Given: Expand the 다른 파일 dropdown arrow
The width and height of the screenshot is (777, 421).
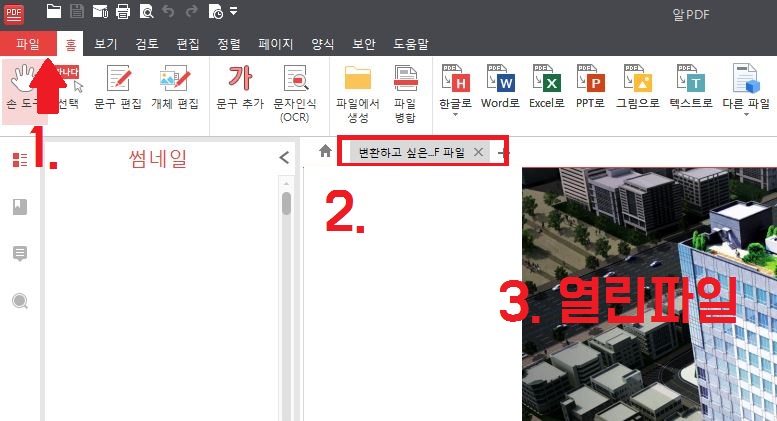Looking at the screenshot, I should (746, 115).
